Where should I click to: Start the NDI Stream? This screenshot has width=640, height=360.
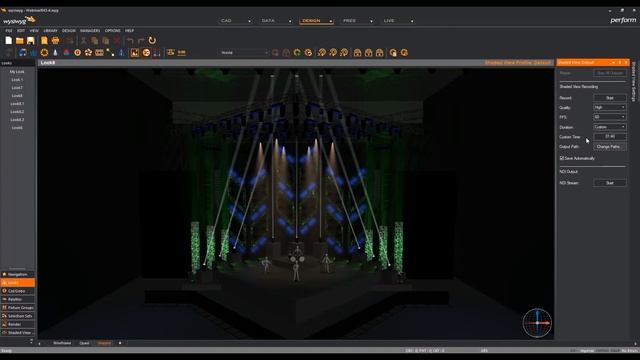(x=609, y=183)
